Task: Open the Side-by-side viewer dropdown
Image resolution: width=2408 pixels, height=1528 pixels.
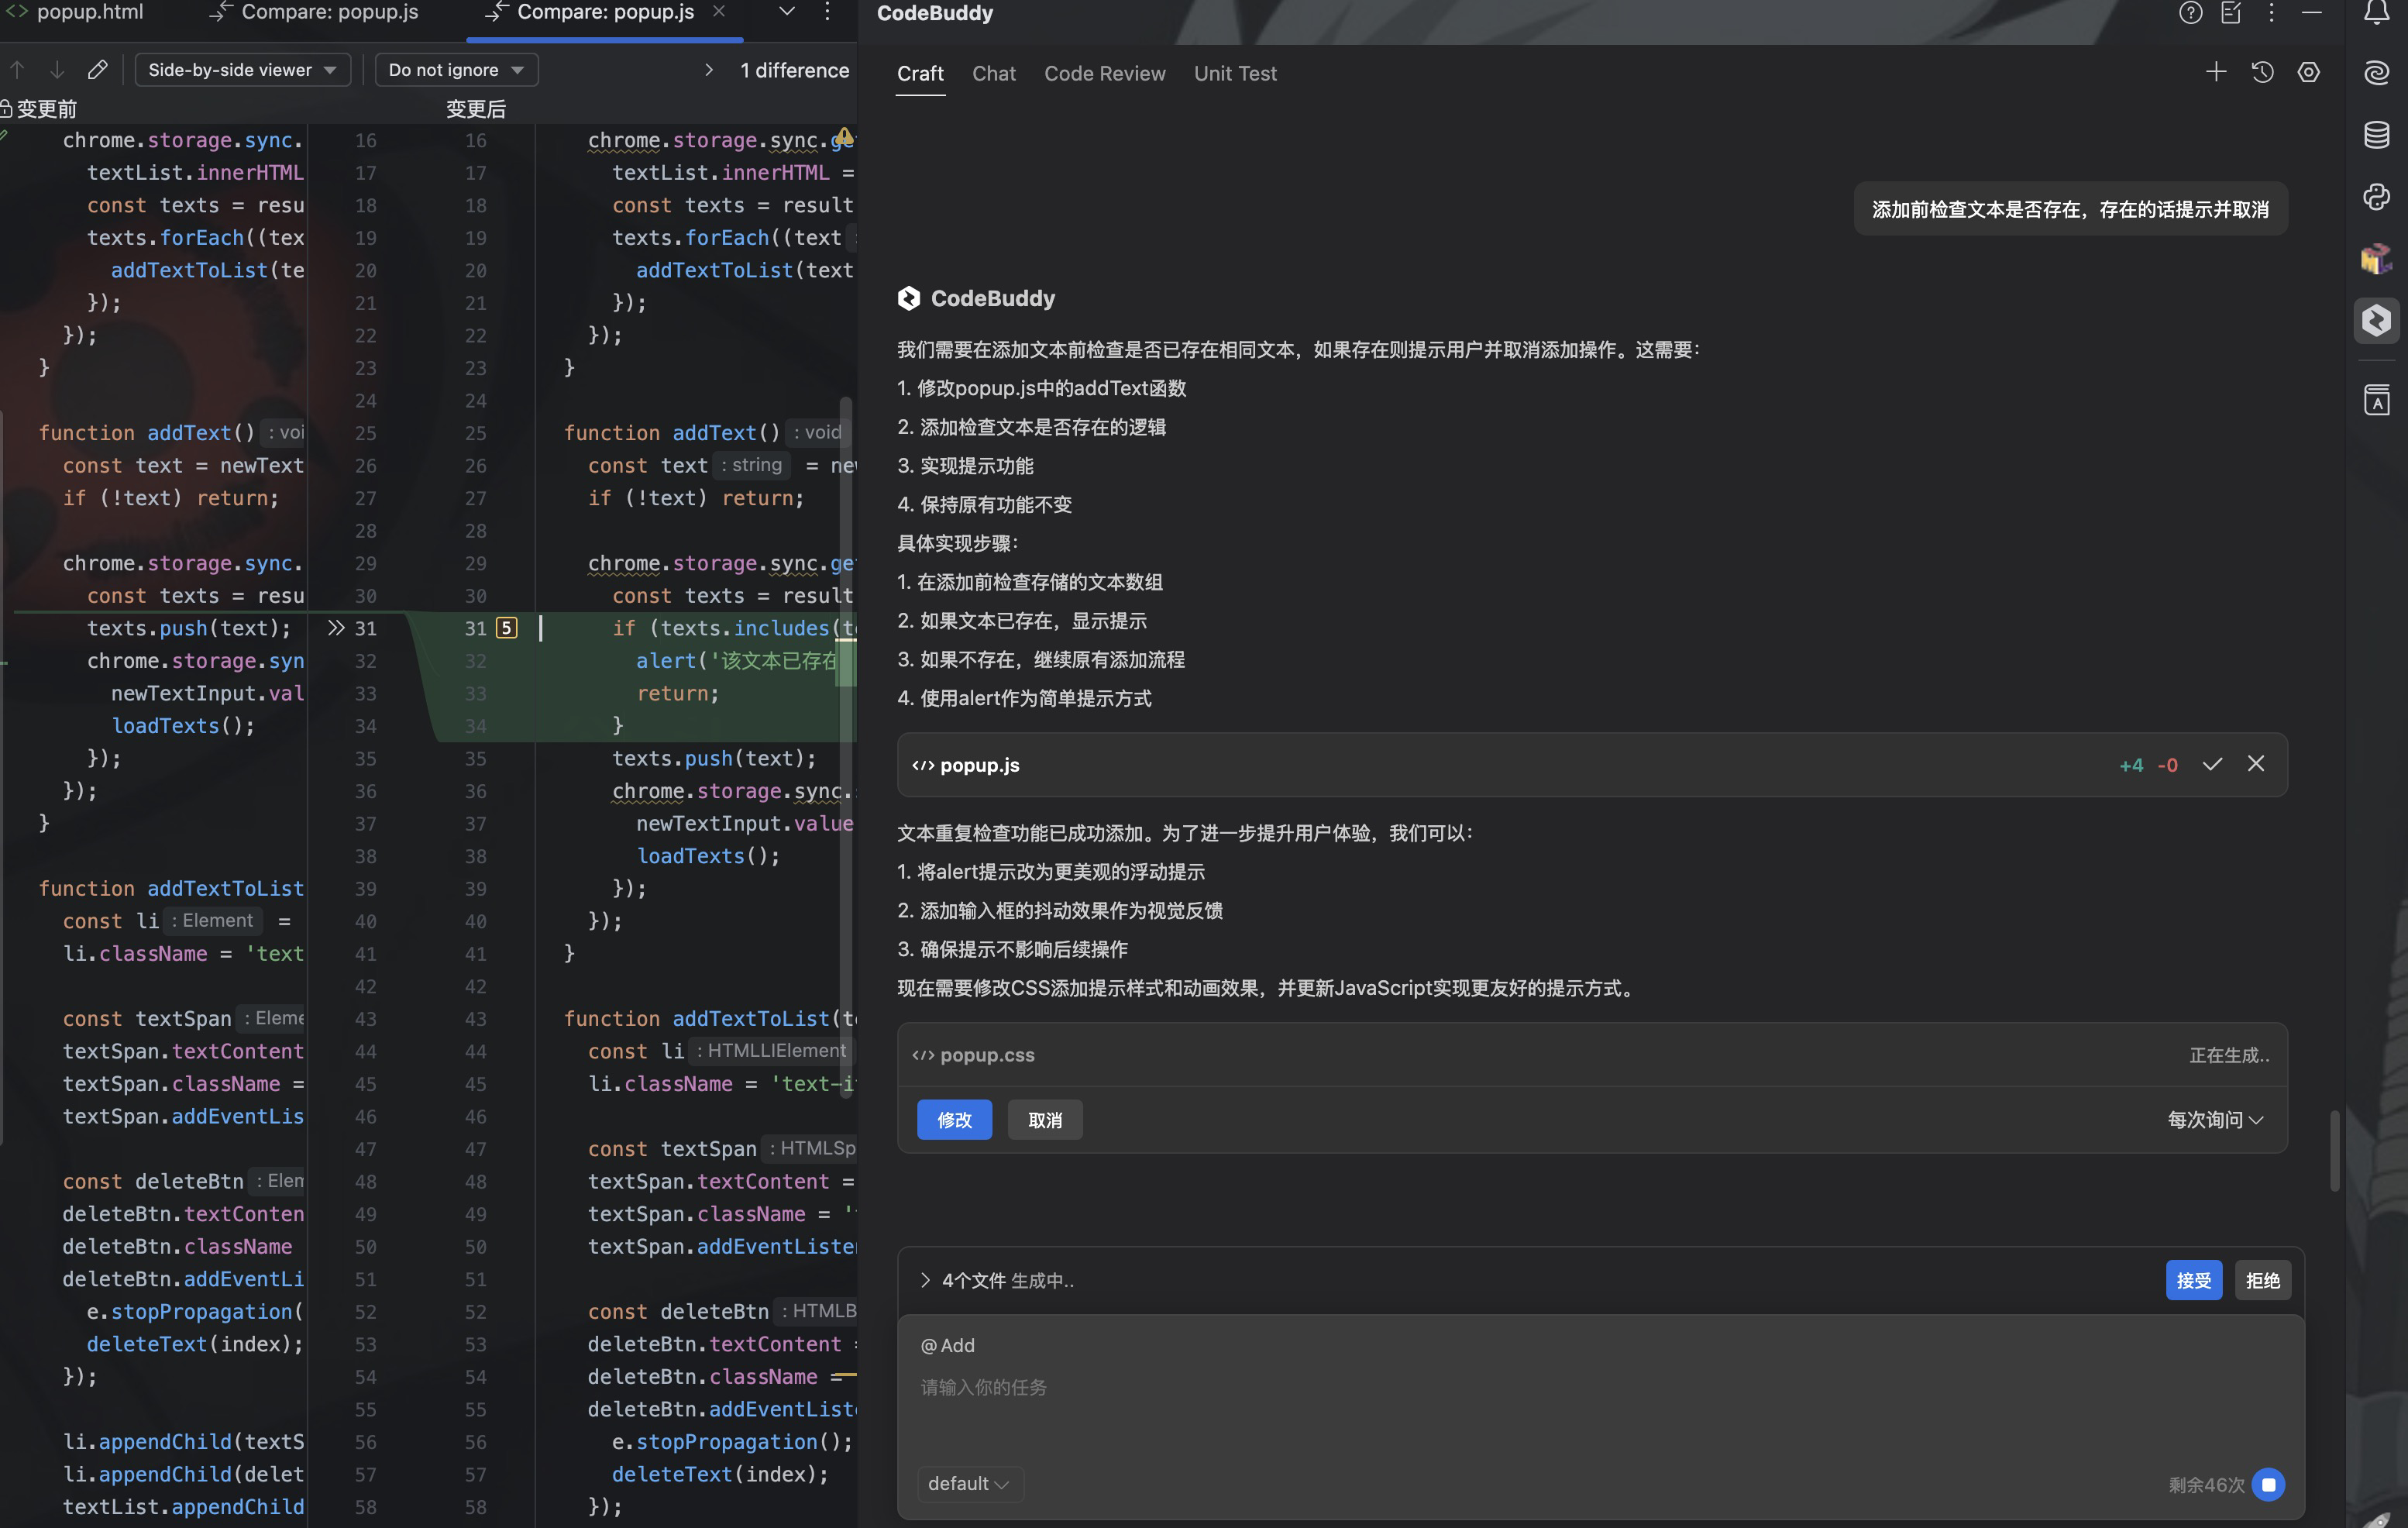Action: click(x=241, y=70)
